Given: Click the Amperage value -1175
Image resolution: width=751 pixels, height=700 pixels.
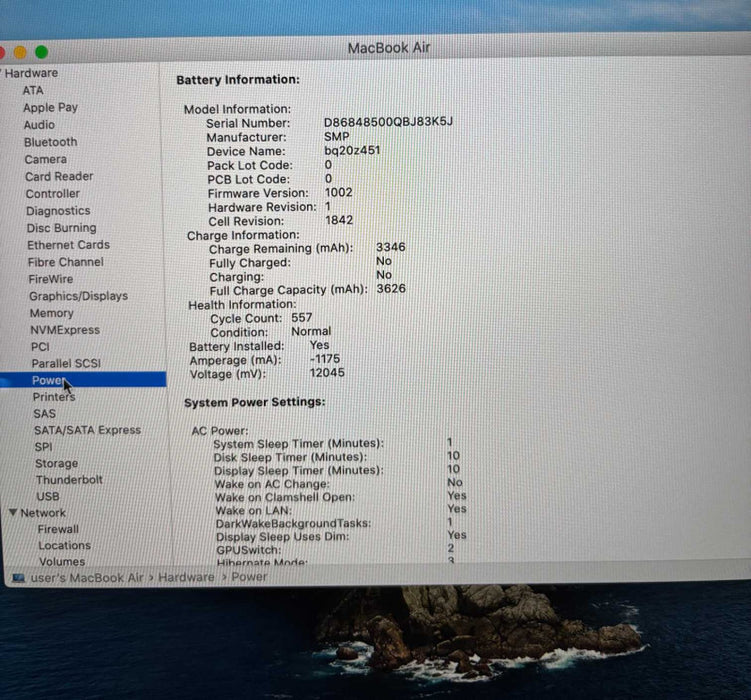Looking at the screenshot, I should coord(325,359).
